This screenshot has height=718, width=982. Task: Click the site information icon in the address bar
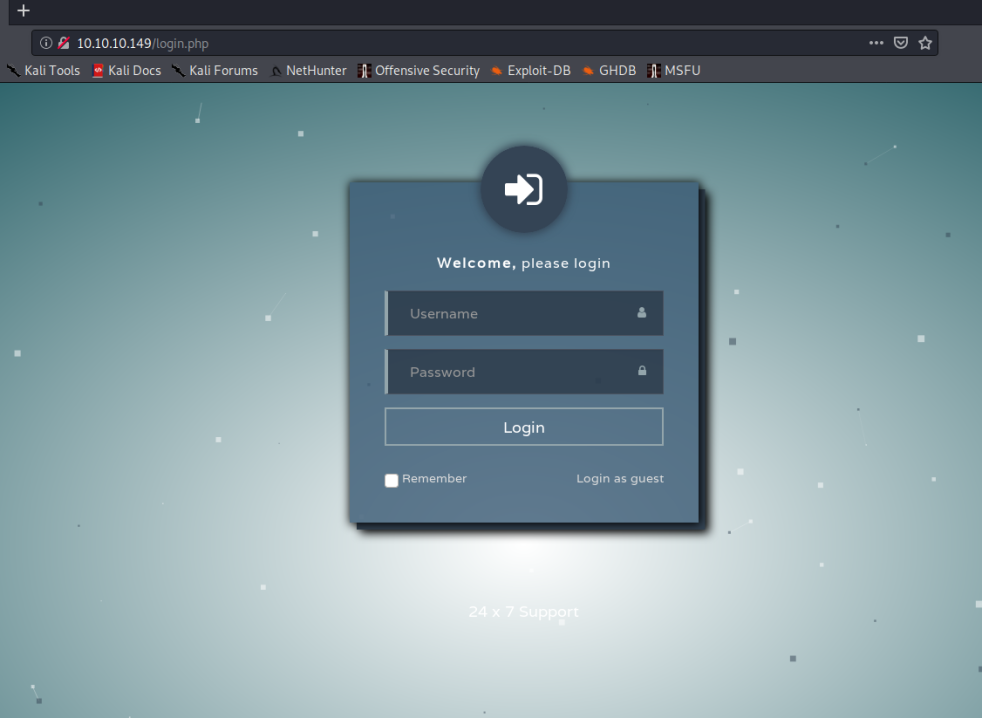click(x=46, y=43)
